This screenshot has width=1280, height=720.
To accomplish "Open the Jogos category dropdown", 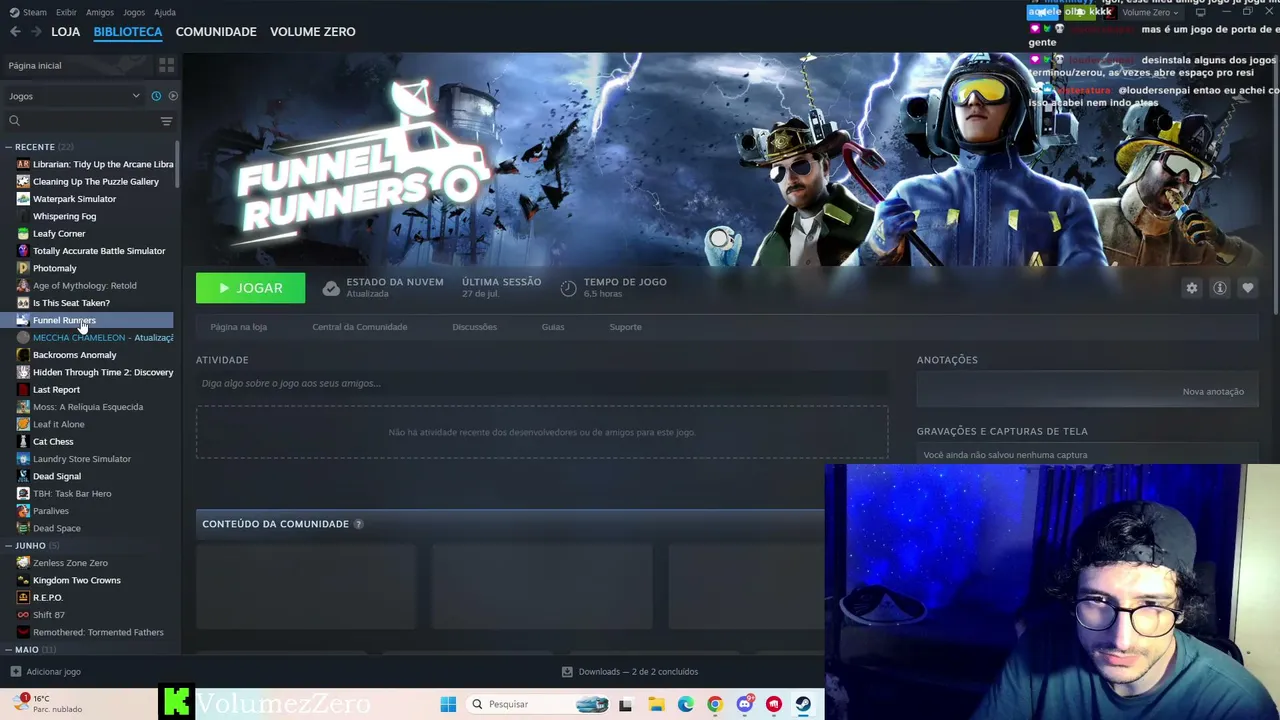I will (x=74, y=96).
